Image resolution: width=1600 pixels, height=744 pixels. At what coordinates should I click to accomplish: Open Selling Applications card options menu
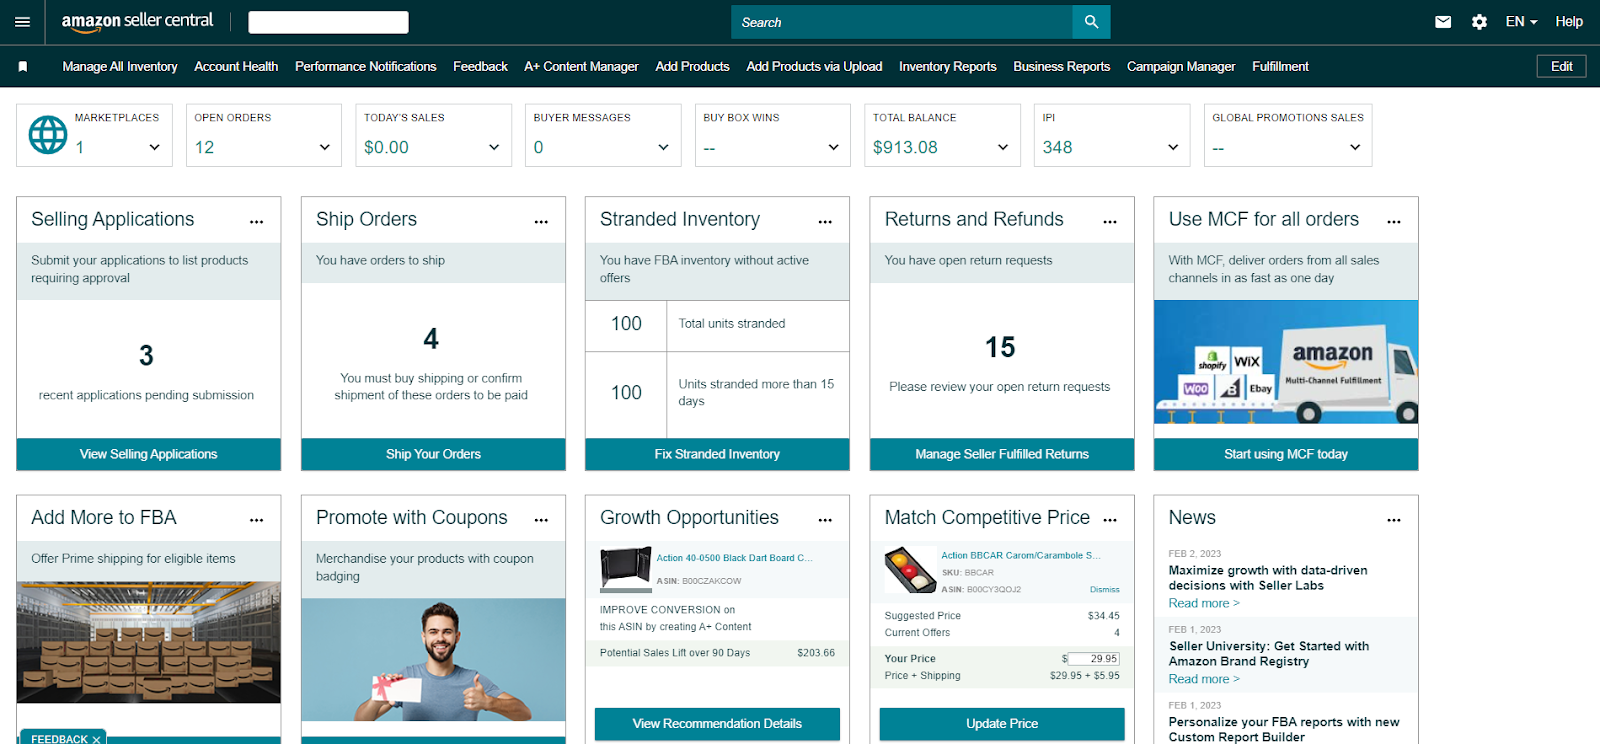(257, 222)
